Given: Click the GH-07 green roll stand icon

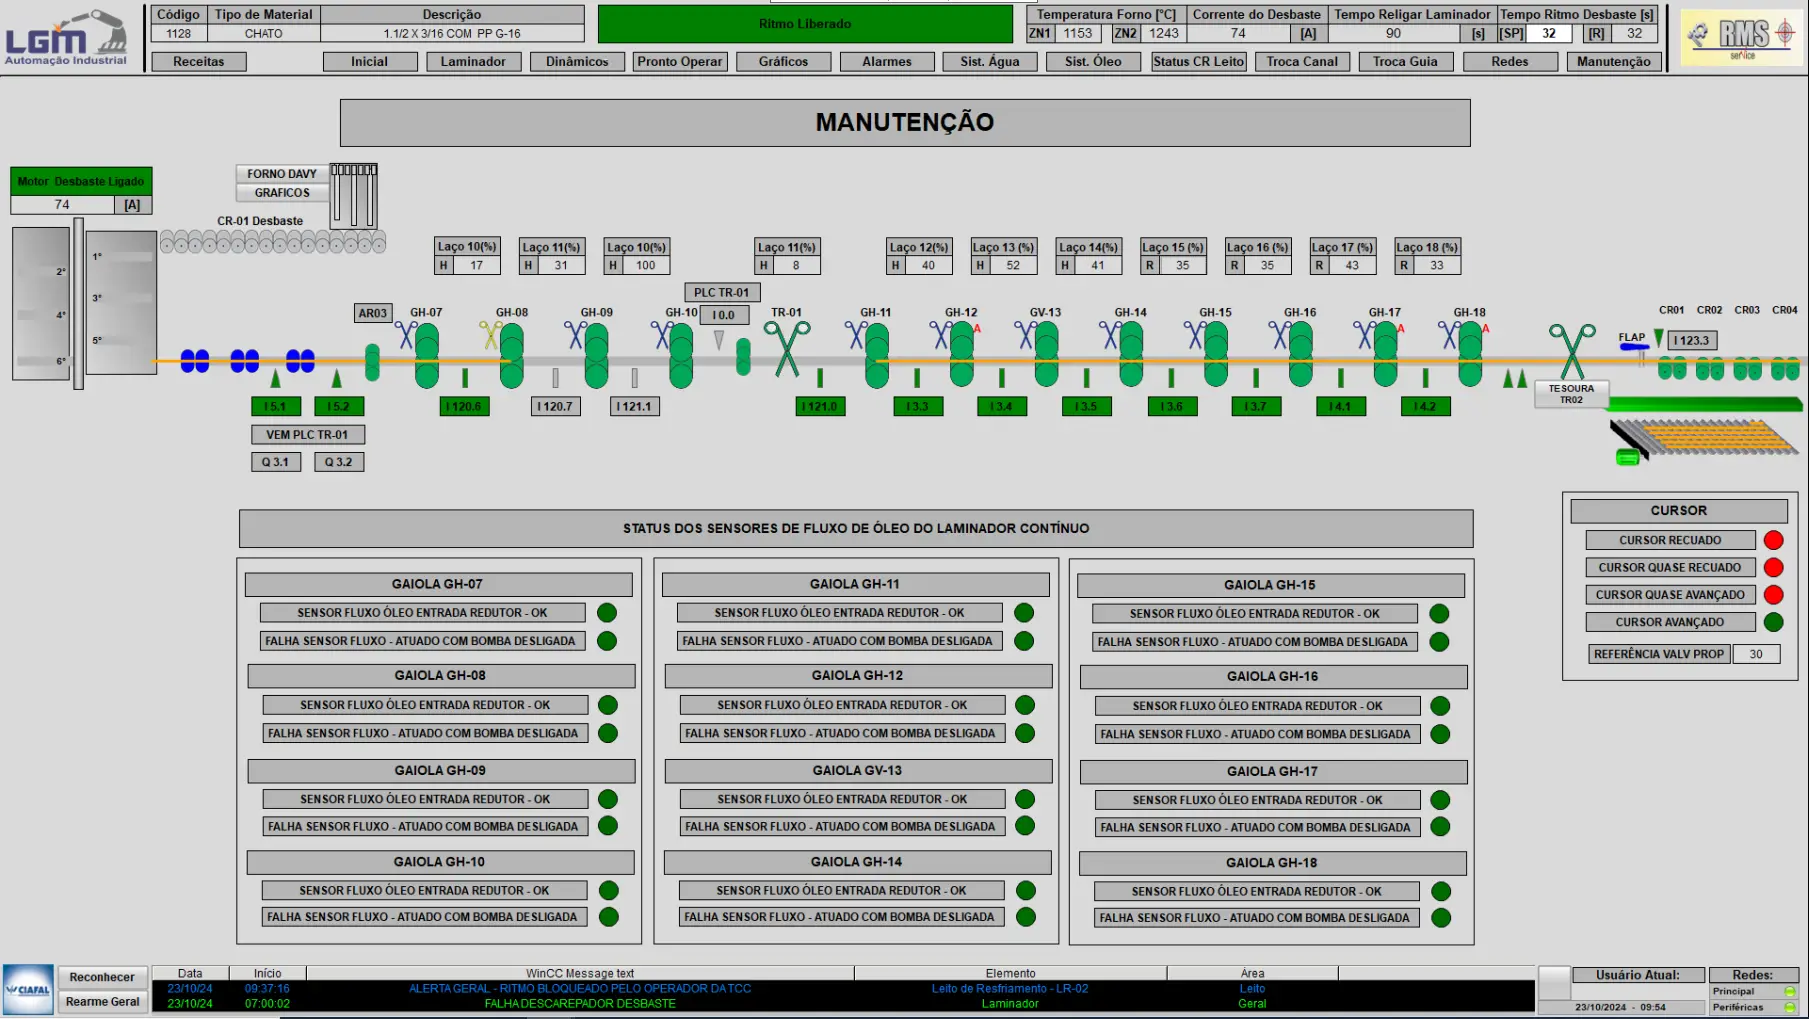Looking at the screenshot, I should coord(427,355).
